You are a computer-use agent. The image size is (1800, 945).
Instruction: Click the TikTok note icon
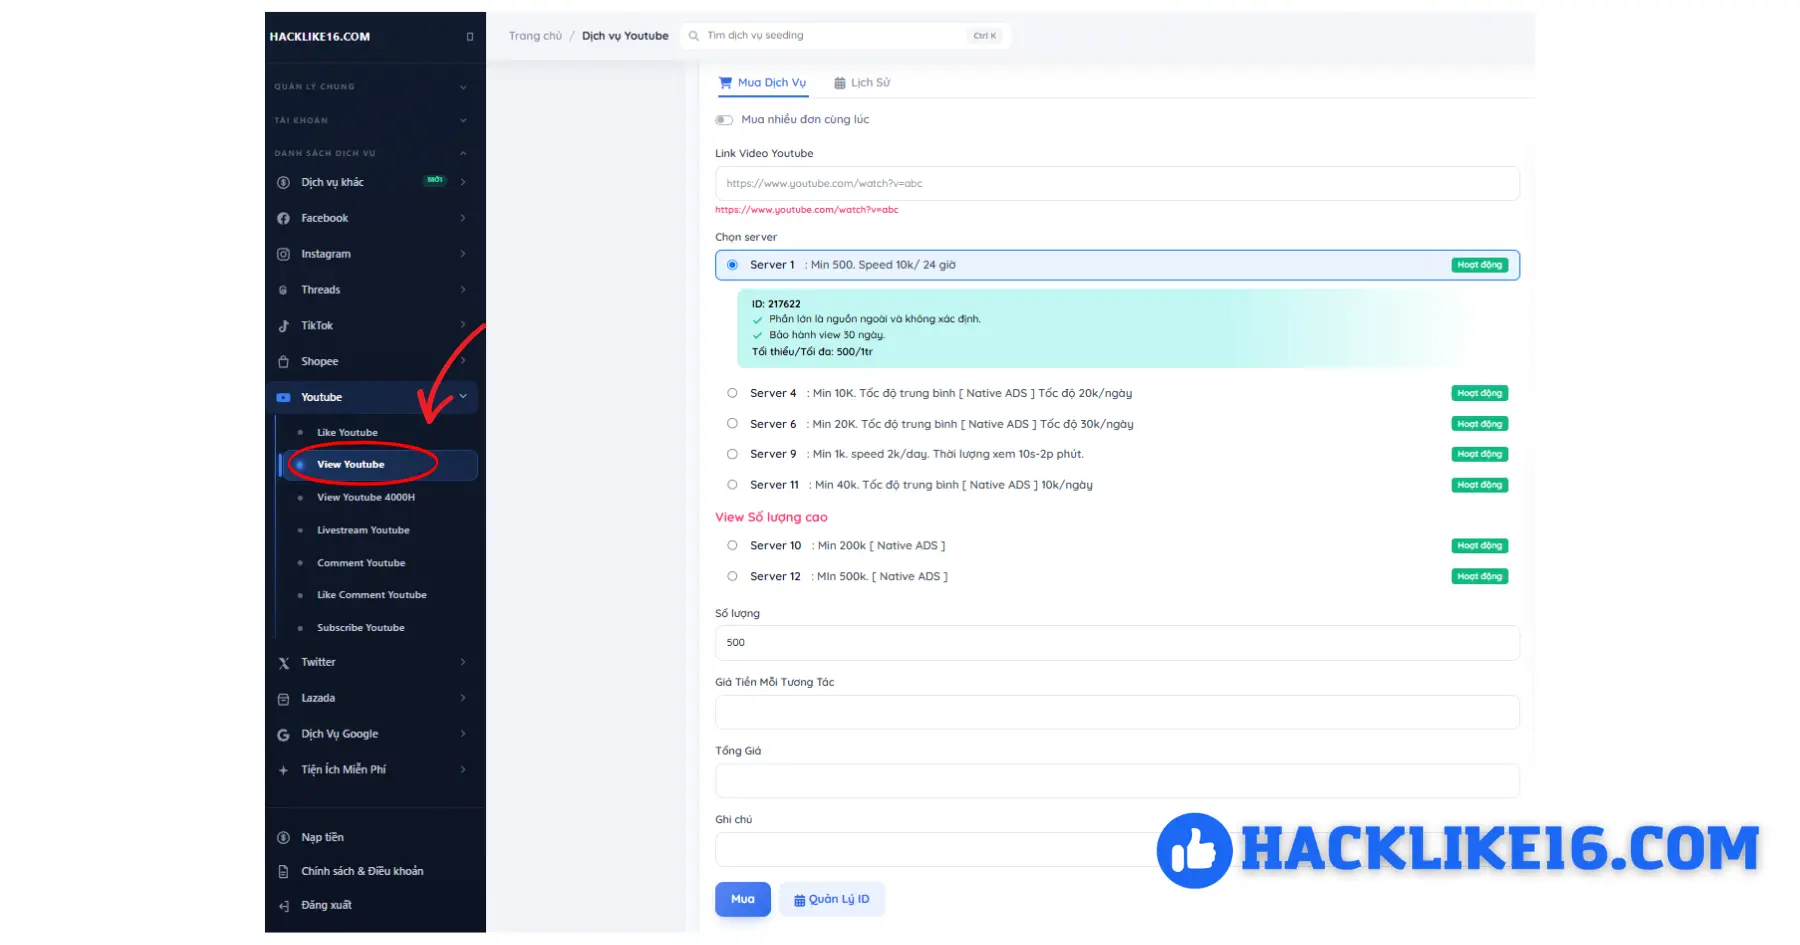point(283,326)
